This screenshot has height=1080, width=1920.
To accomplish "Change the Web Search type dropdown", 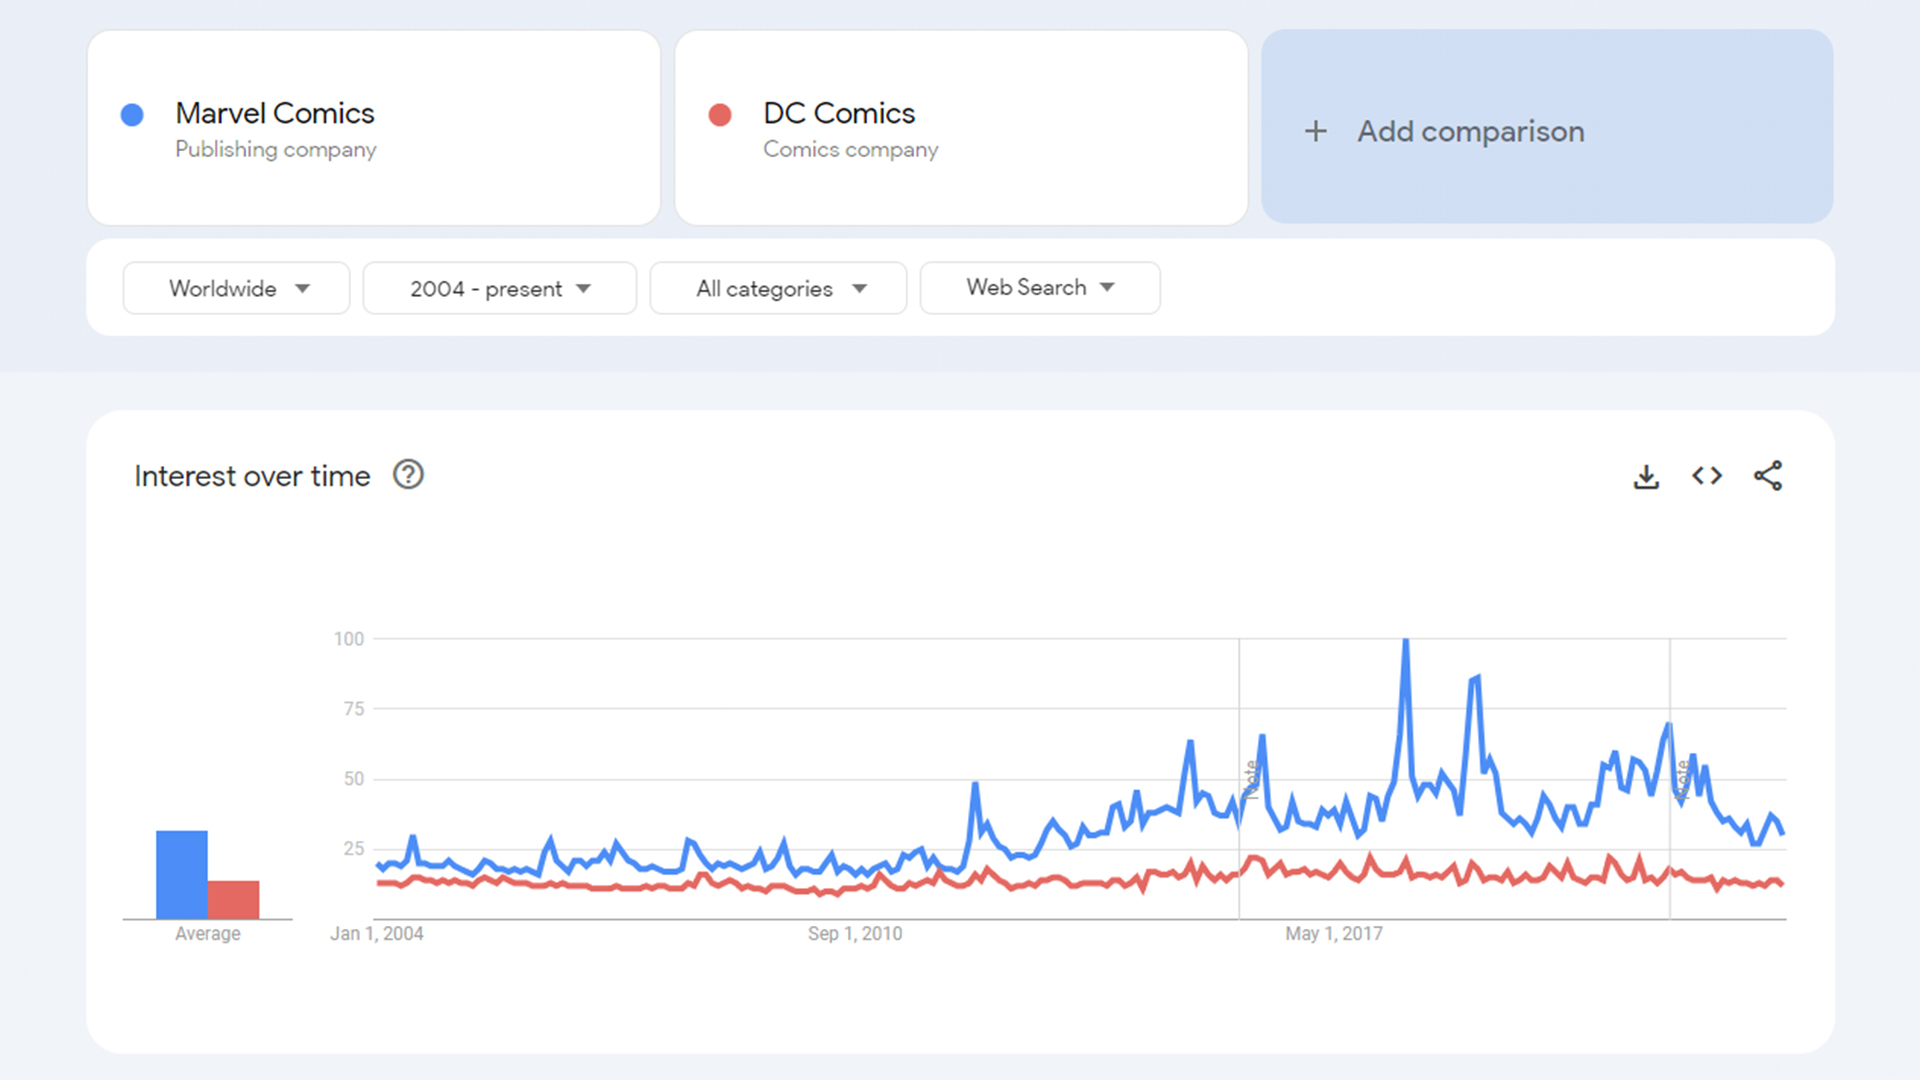I will click(x=1040, y=288).
